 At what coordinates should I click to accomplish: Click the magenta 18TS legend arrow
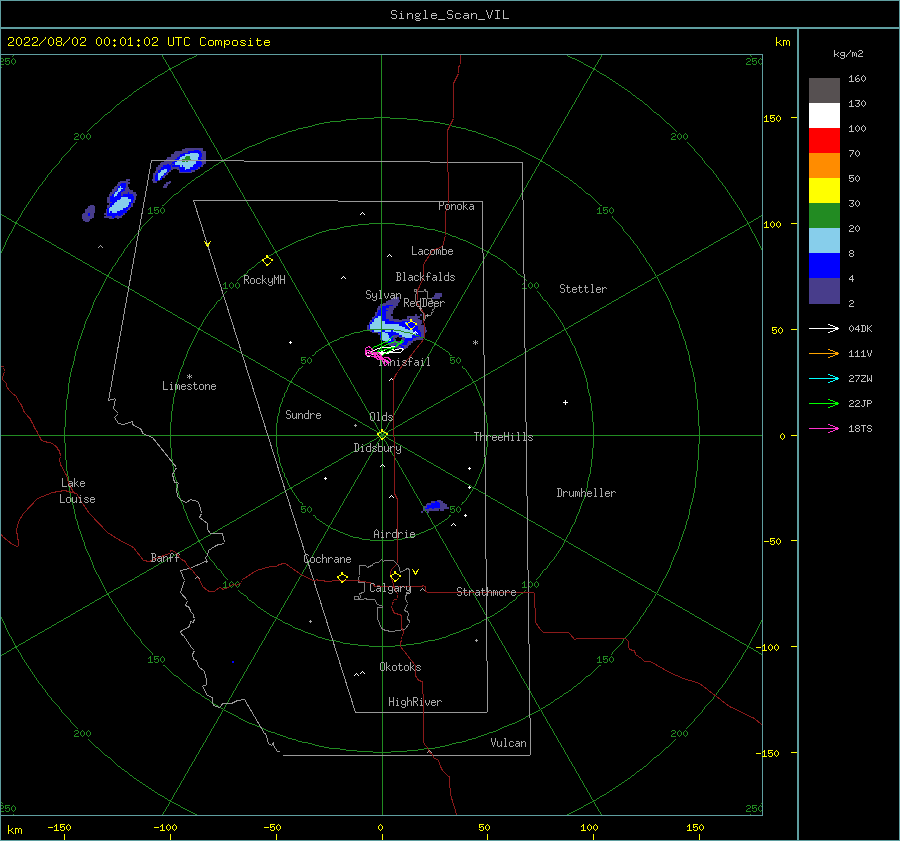point(824,428)
